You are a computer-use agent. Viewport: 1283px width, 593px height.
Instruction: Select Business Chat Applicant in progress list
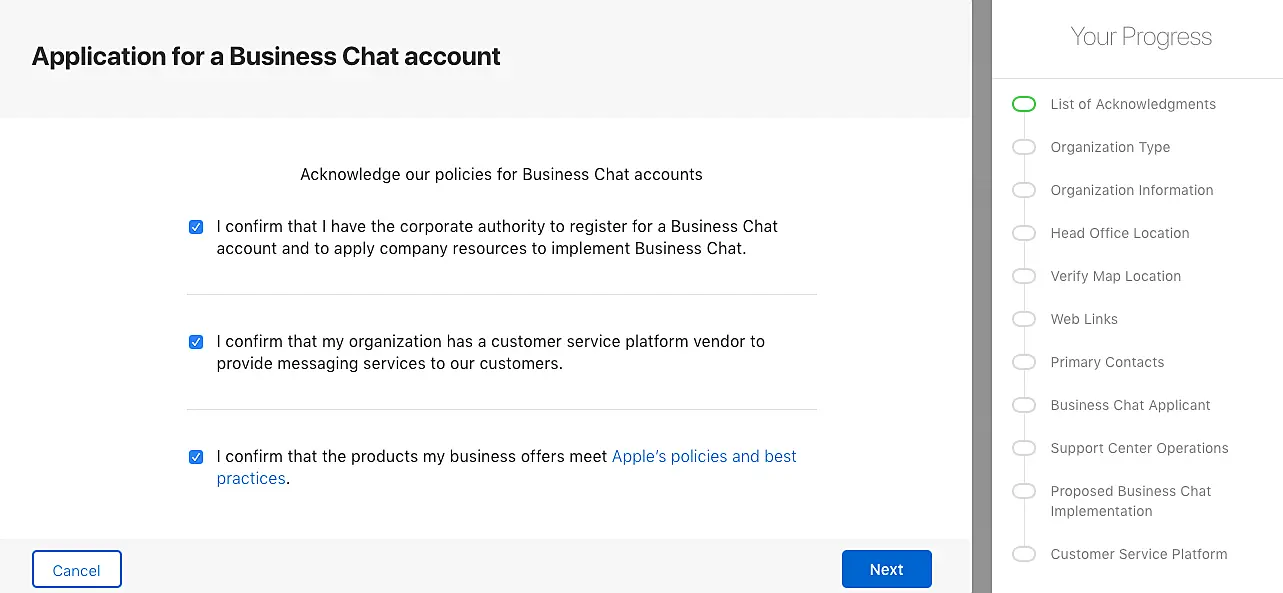1130,405
